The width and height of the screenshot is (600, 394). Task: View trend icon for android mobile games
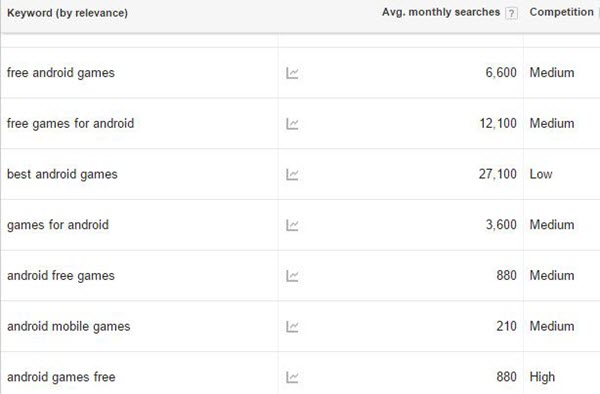[x=292, y=327]
